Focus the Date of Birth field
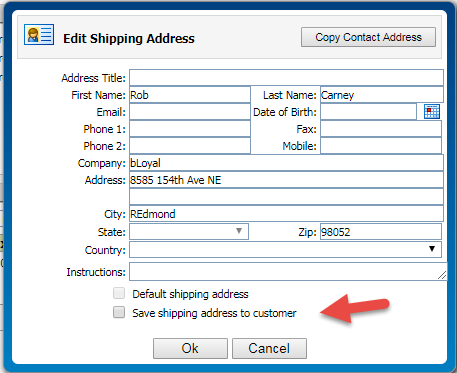The width and height of the screenshot is (457, 373). [368, 112]
